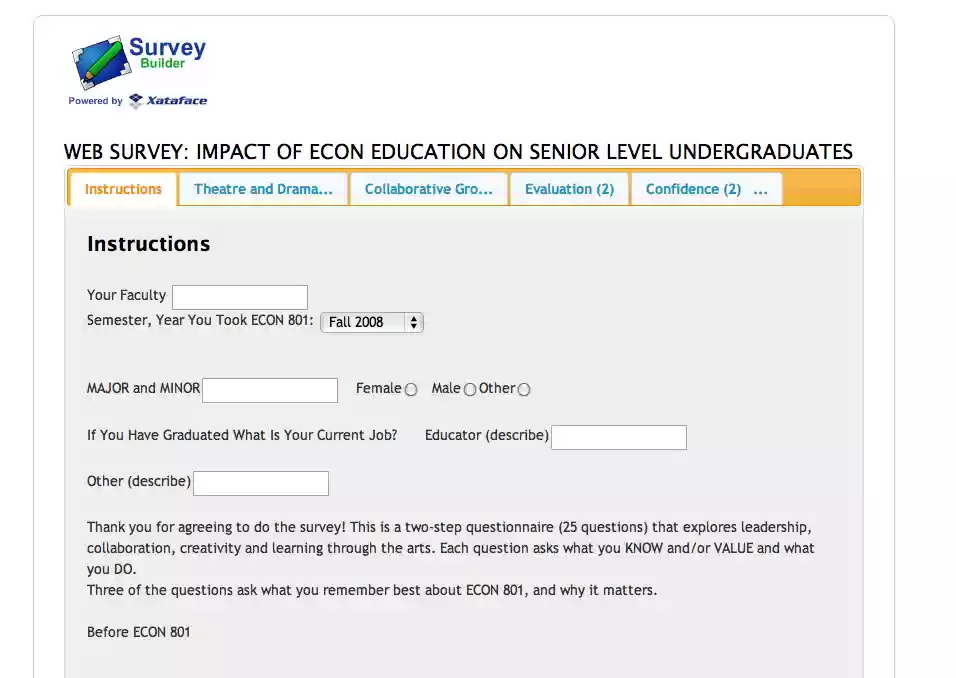Go to the Evaluation (2) tab
This screenshot has width=956, height=678.
point(569,189)
